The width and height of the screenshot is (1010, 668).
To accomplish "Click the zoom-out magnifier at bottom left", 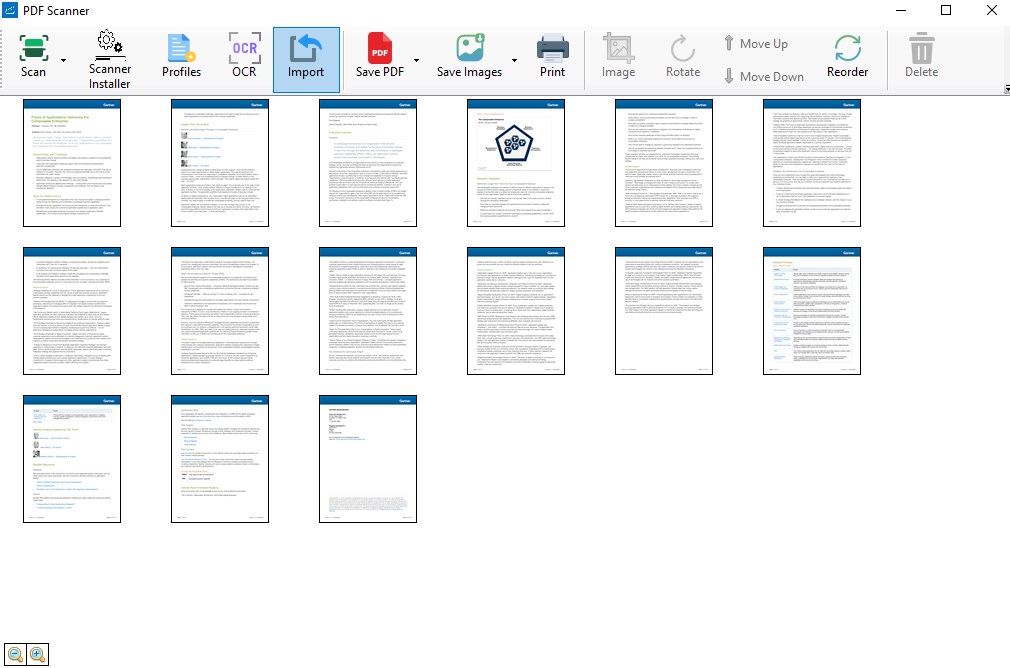I will 14,654.
